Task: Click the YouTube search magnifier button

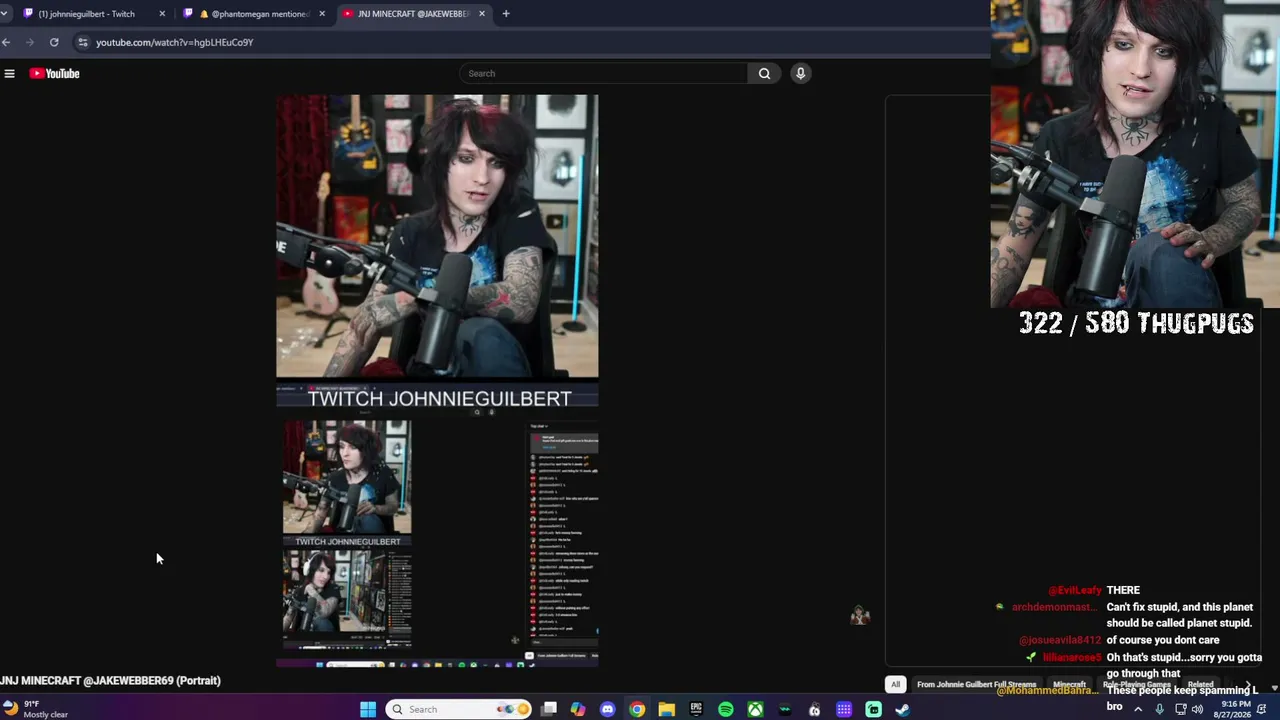Action: click(764, 73)
